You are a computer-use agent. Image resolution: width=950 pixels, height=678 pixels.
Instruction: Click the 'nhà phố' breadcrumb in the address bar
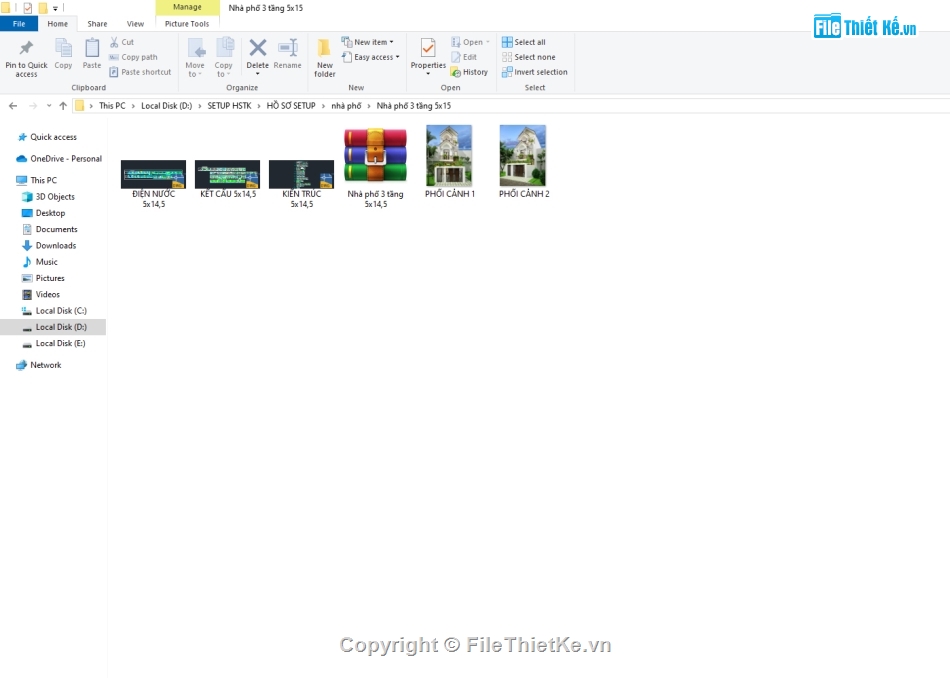tap(346, 106)
